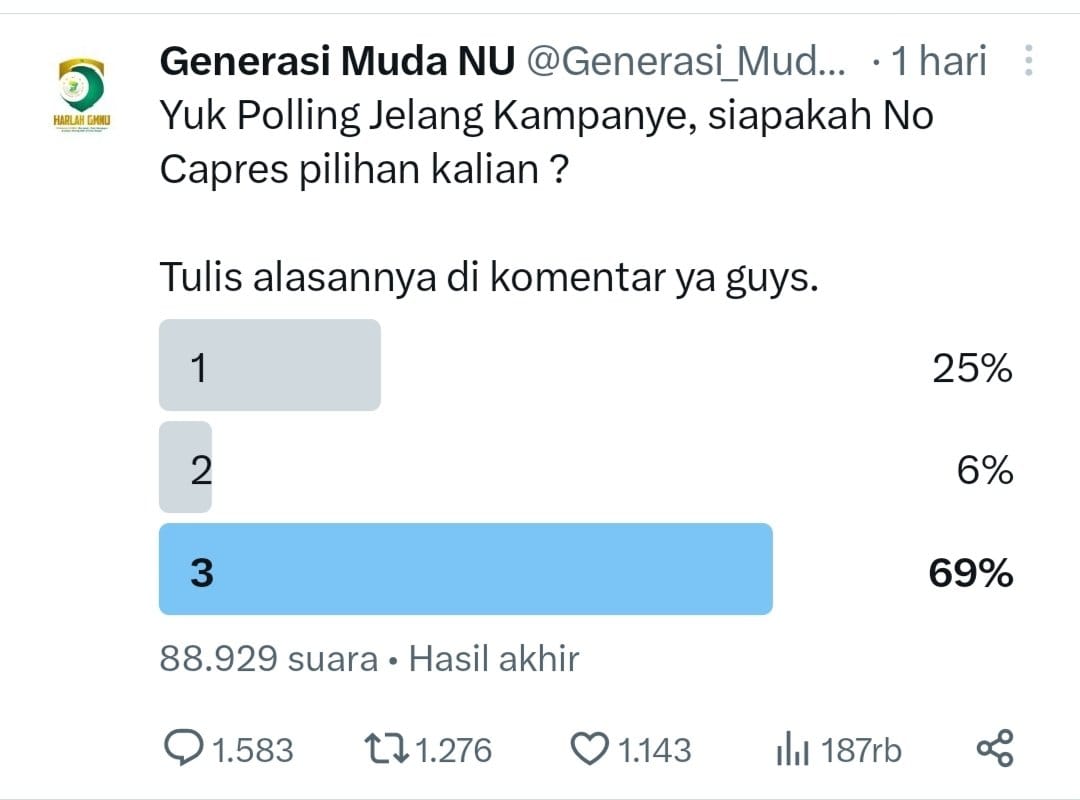
Task: Select poll option 2 bar
Action: (185, 467)
